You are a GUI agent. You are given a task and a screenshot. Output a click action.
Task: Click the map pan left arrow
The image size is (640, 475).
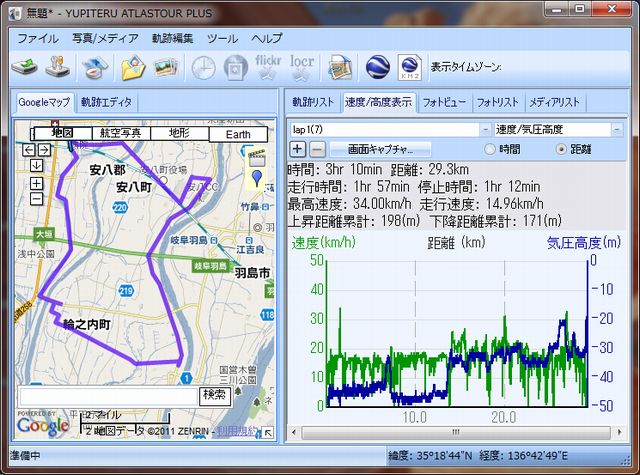point(29,150)
